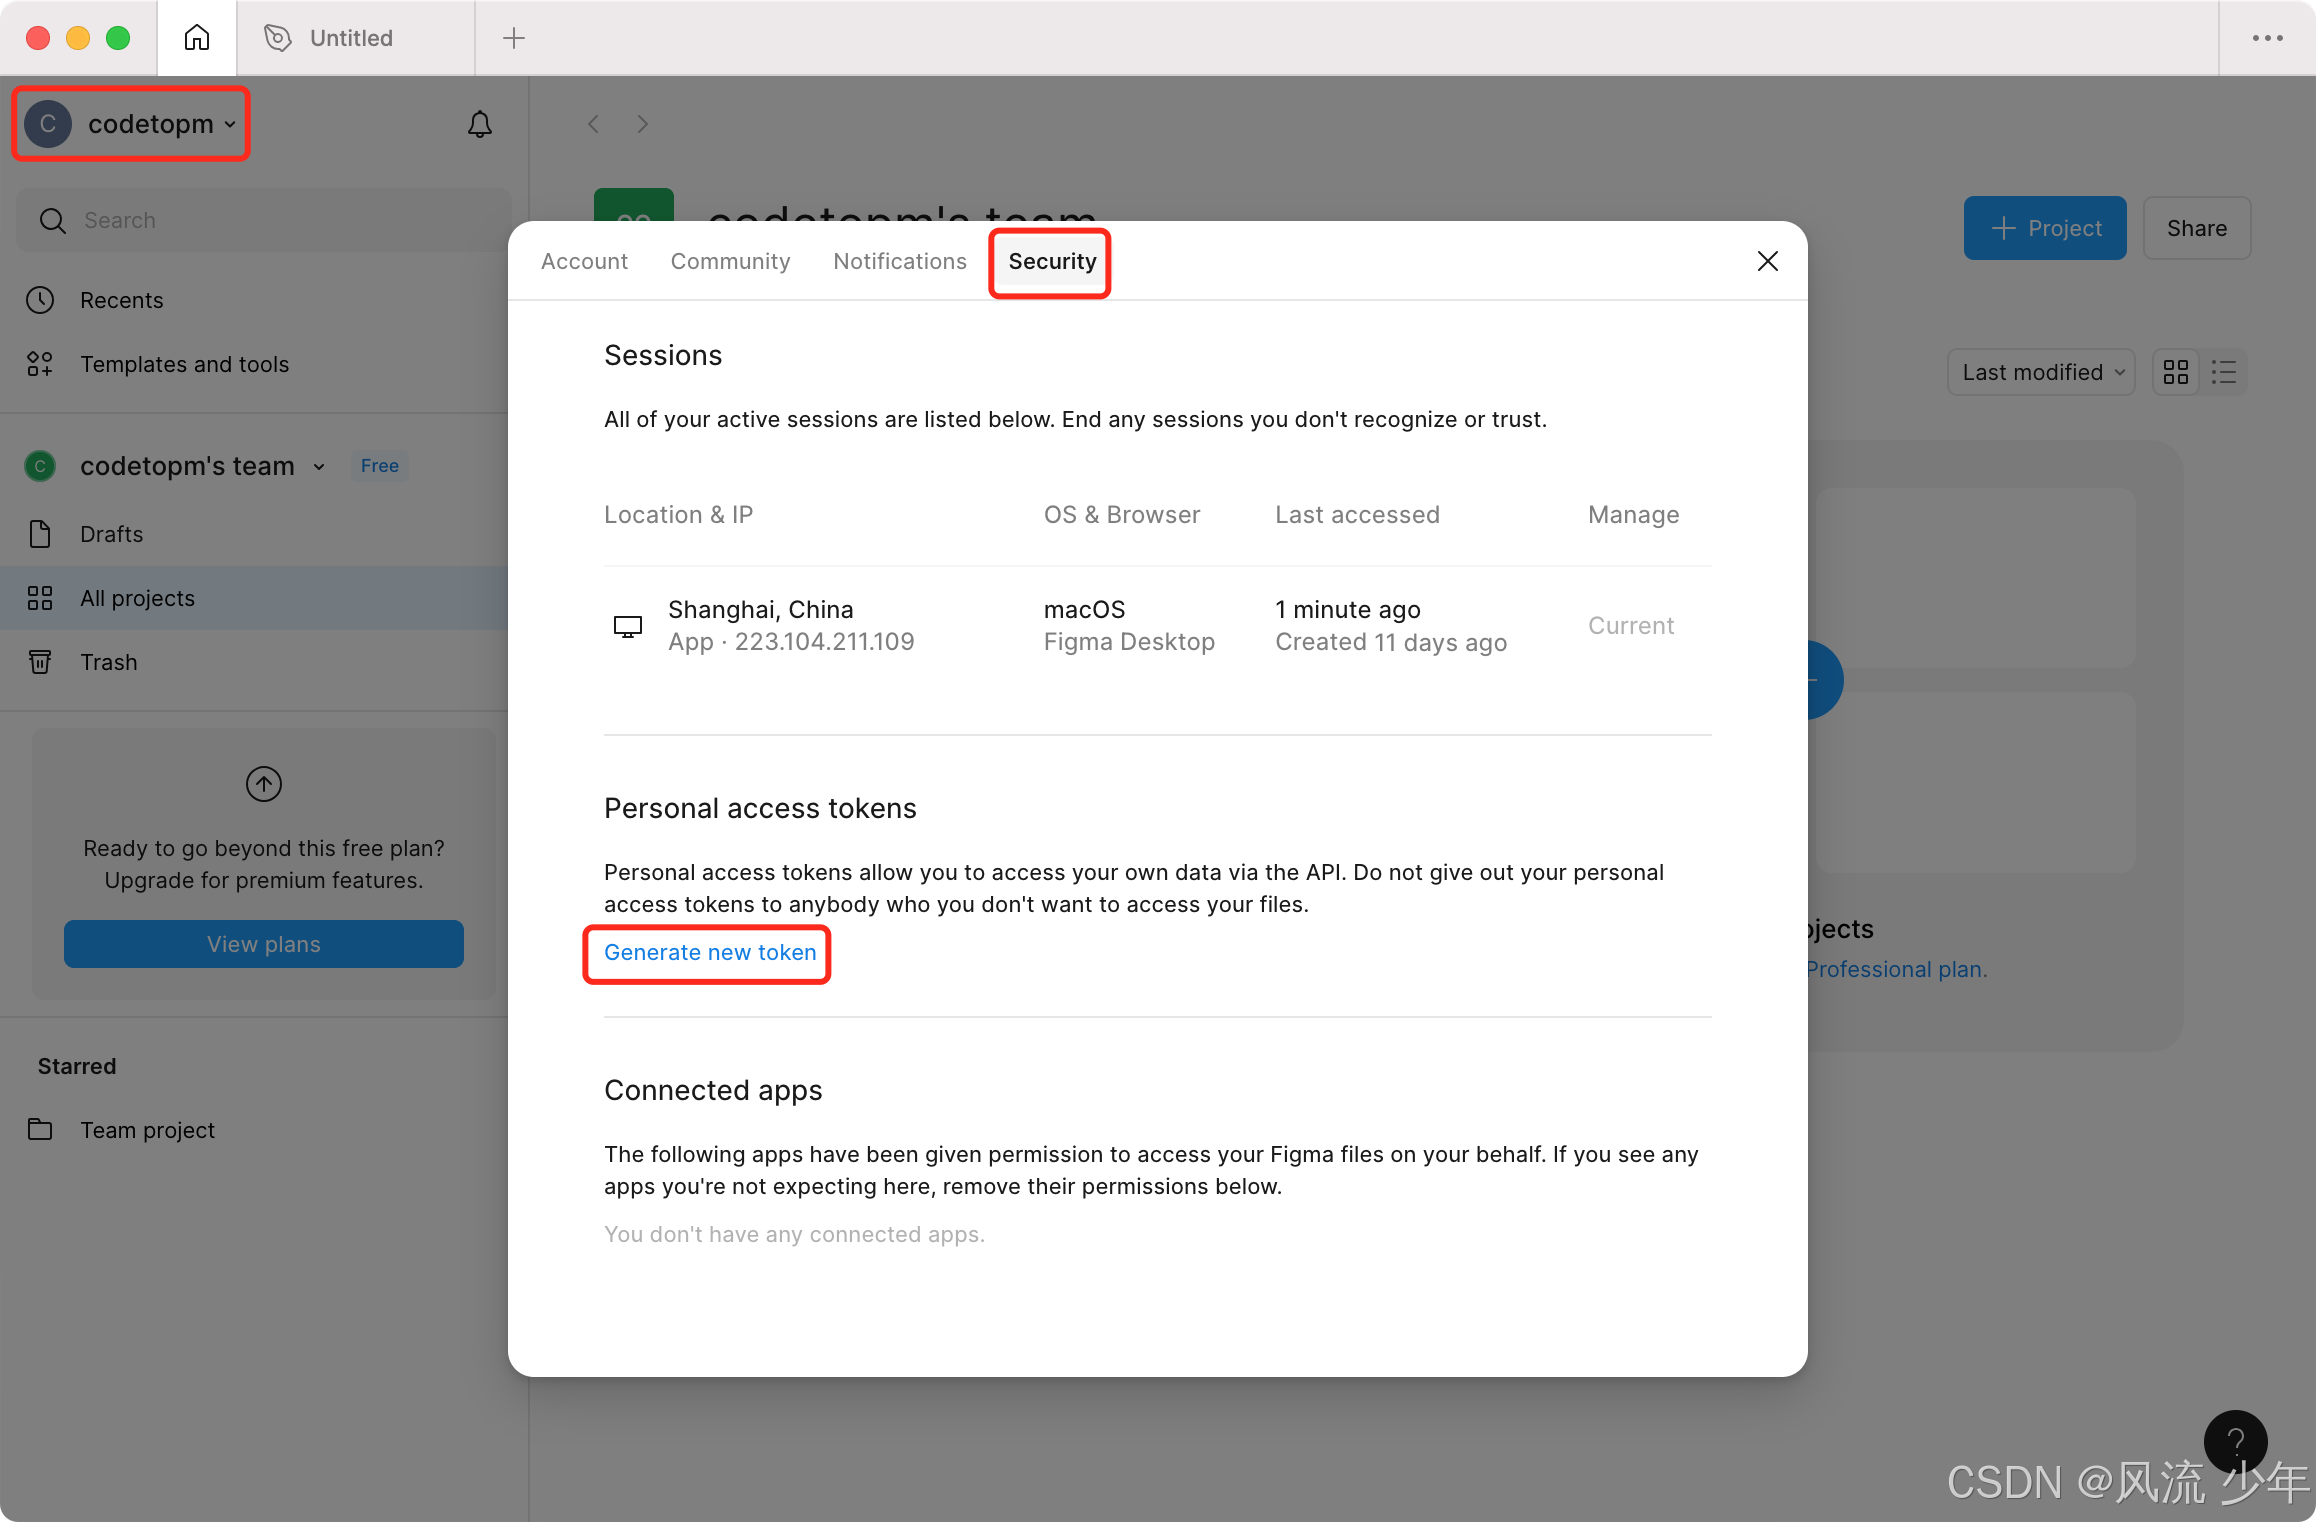The width and height of the screenshot is (2316, 1522).
Task: Create a new Project button
Action: pyautogui.click(x=2045, y=228)
